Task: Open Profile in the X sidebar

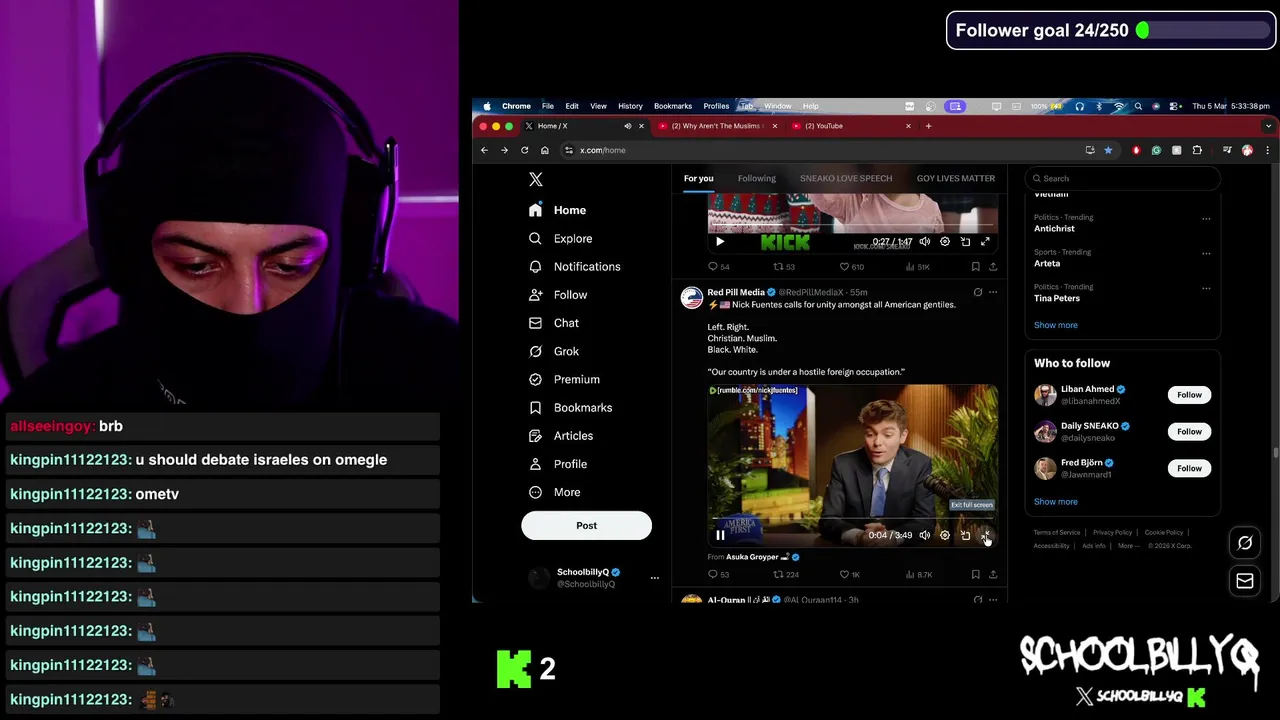Action: tap(557, 464)
